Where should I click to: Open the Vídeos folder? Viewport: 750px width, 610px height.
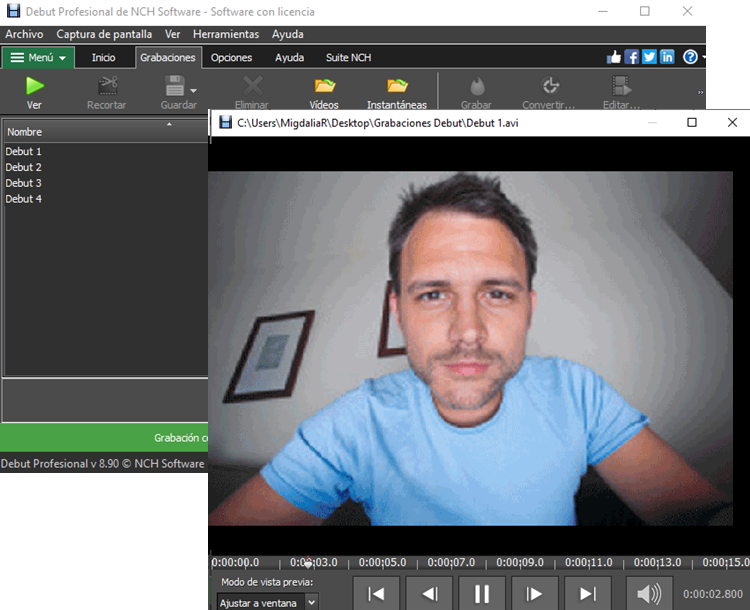click(324, 92)
